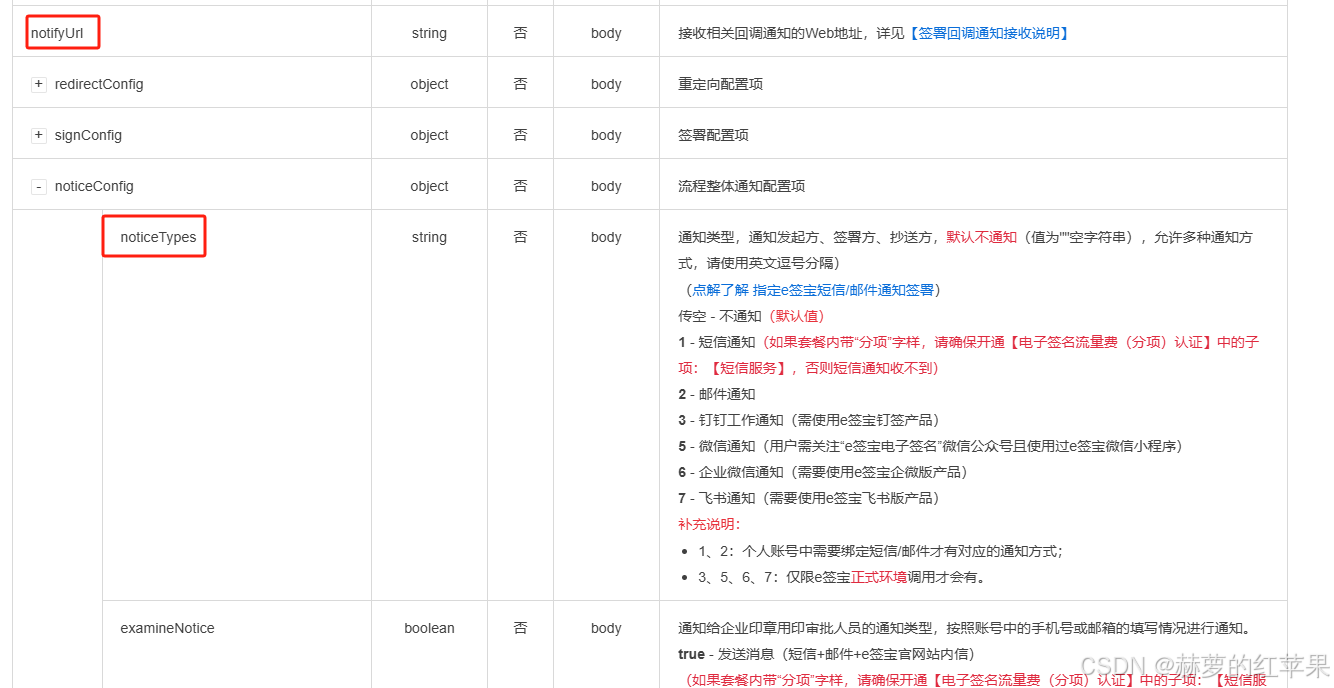Click the red 补充说明 heading
Image resolution: width=1334 pixels, height=688 pixels.
click(709, 524)
